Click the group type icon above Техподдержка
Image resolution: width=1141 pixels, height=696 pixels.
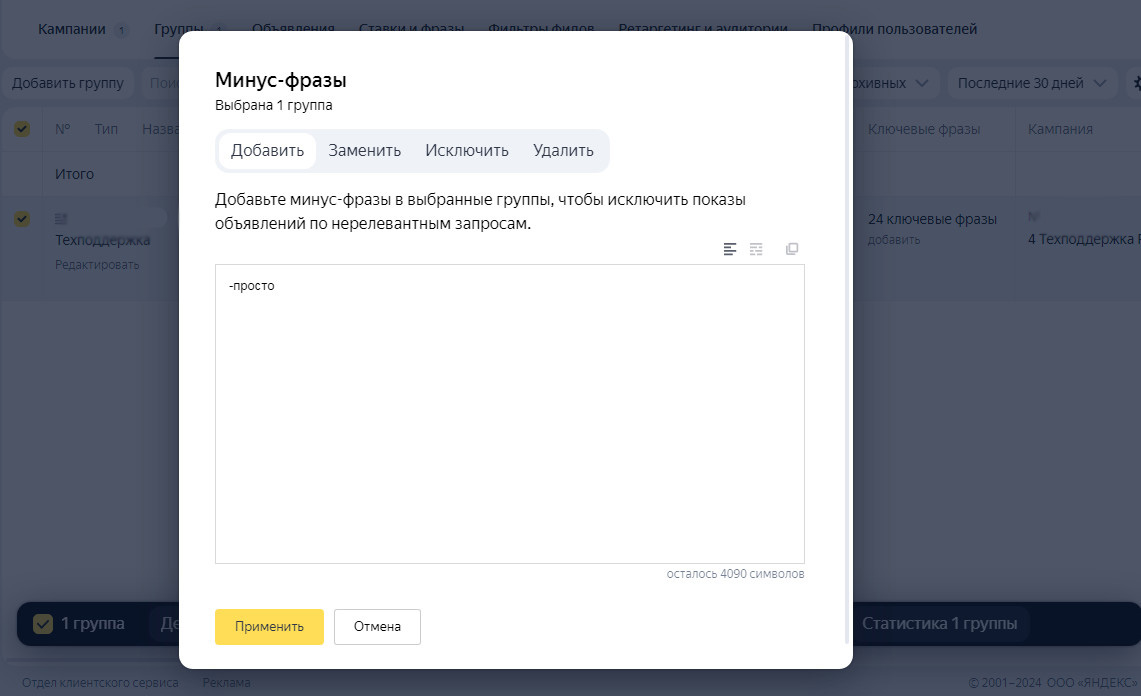coord(61,217)
